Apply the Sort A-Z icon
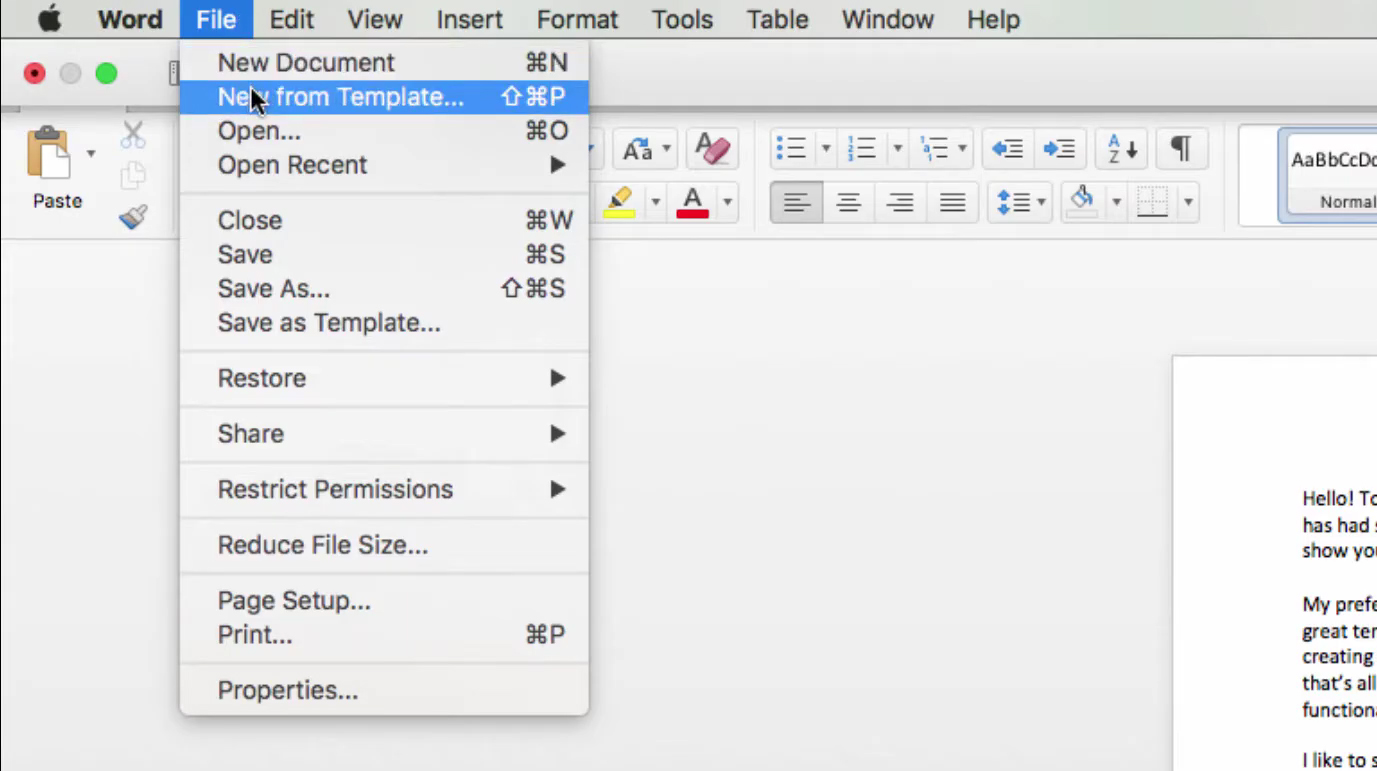The image size is (1377, 771). tap(1121, 147)
